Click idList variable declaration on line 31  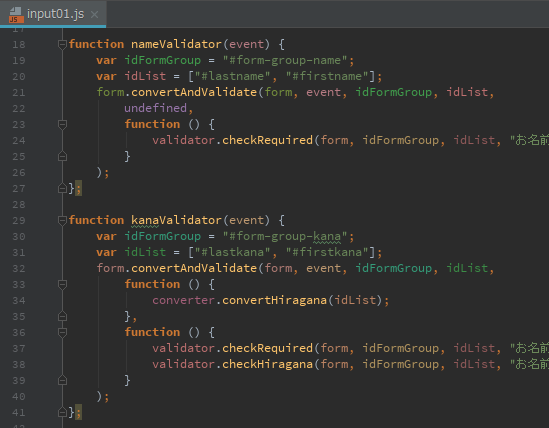click(x=145, y=253)
